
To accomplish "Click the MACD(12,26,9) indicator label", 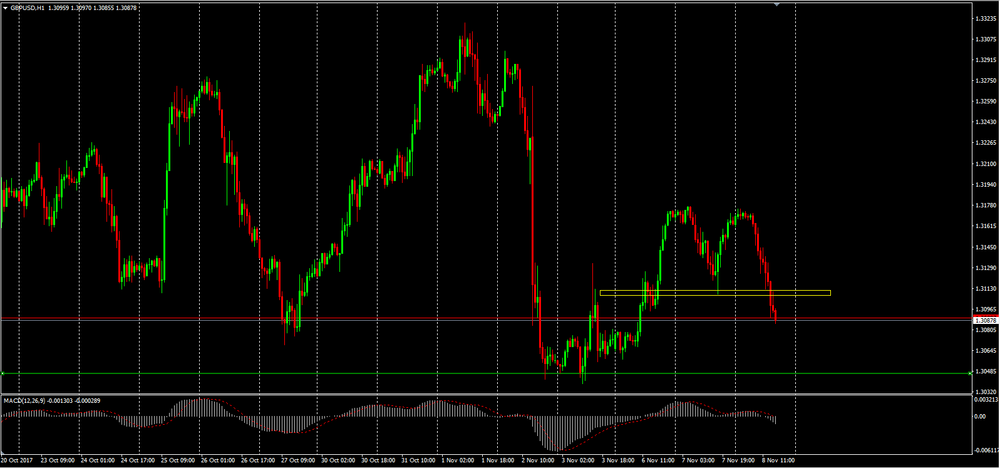I will coord(24,400).
